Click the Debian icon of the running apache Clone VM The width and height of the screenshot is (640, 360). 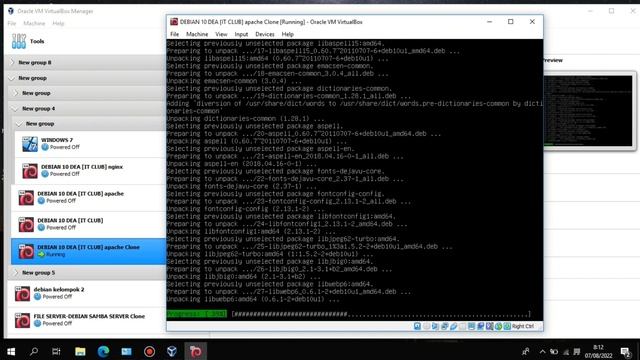point(26,251)
